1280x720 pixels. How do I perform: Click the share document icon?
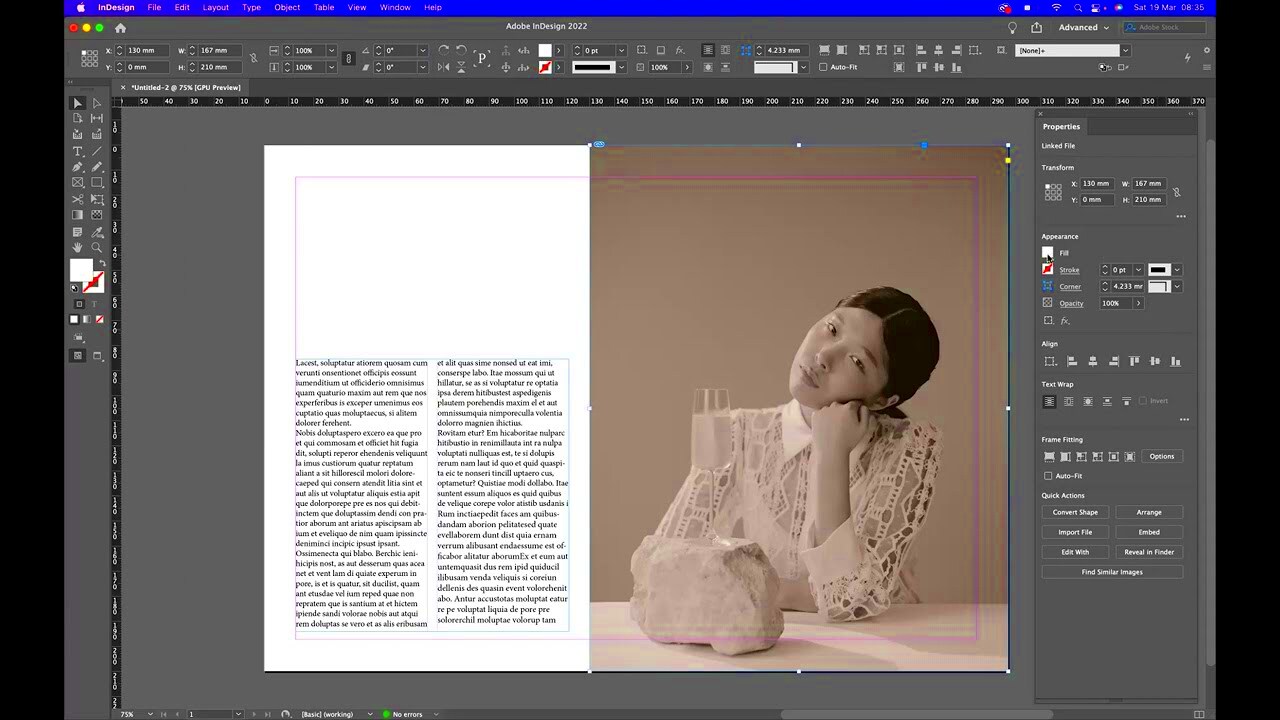click(1036, 27)
